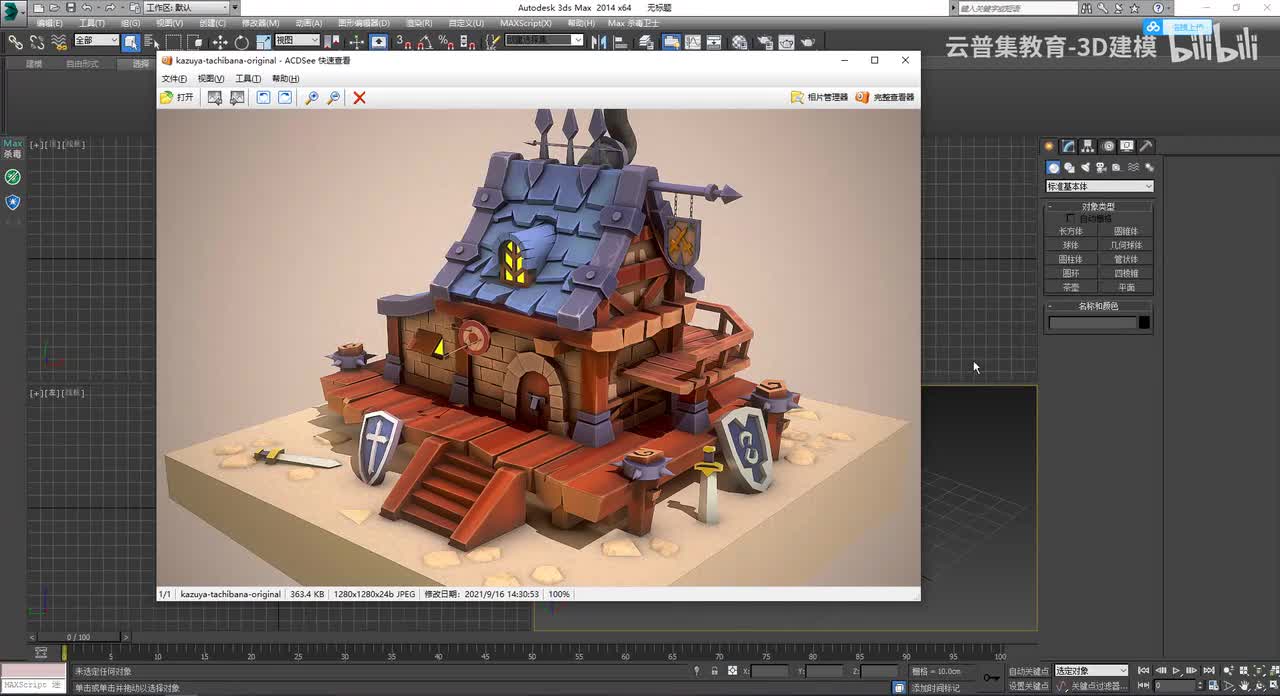Open the Modify panel tab icon
The image size is (1280, 696).
click(1068, 146)
